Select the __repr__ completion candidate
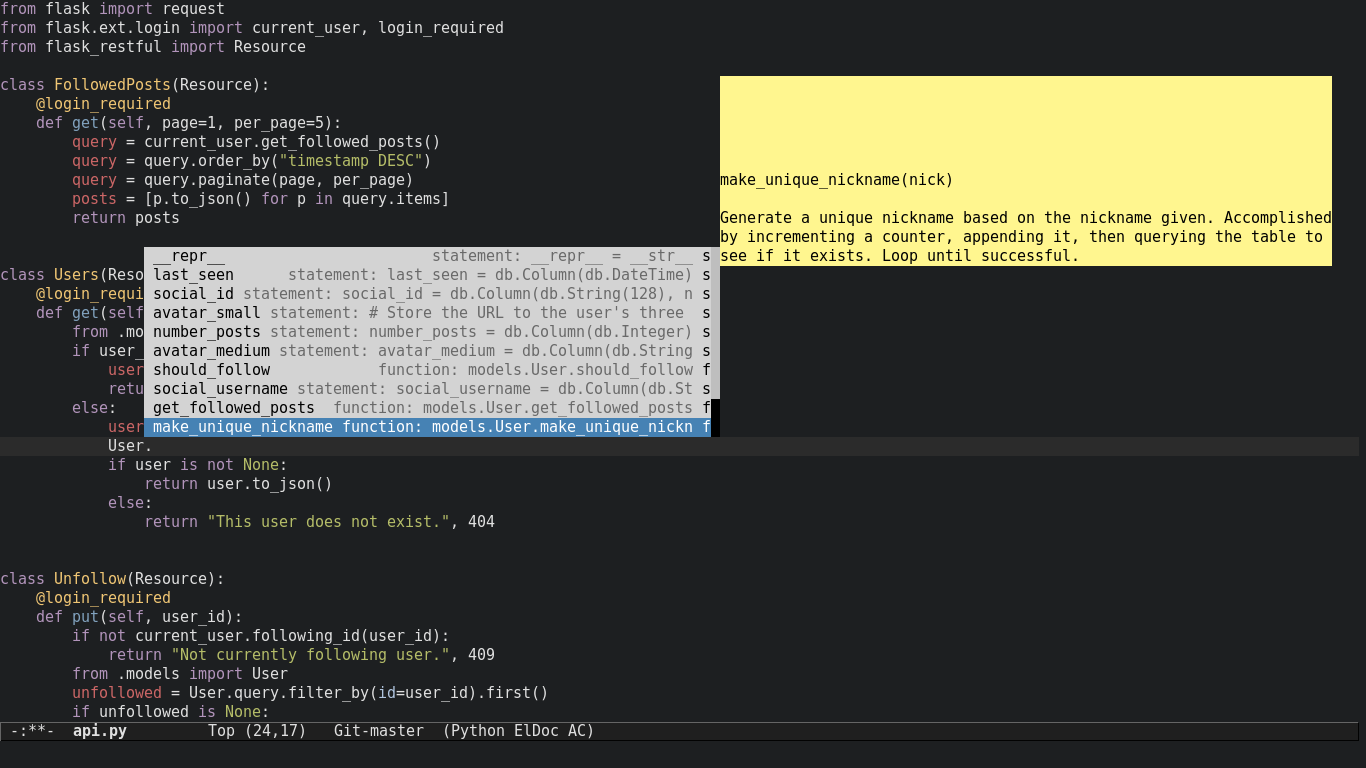Image resolution: width=1366 pixels, height=768 pixels. coord(427,256)
